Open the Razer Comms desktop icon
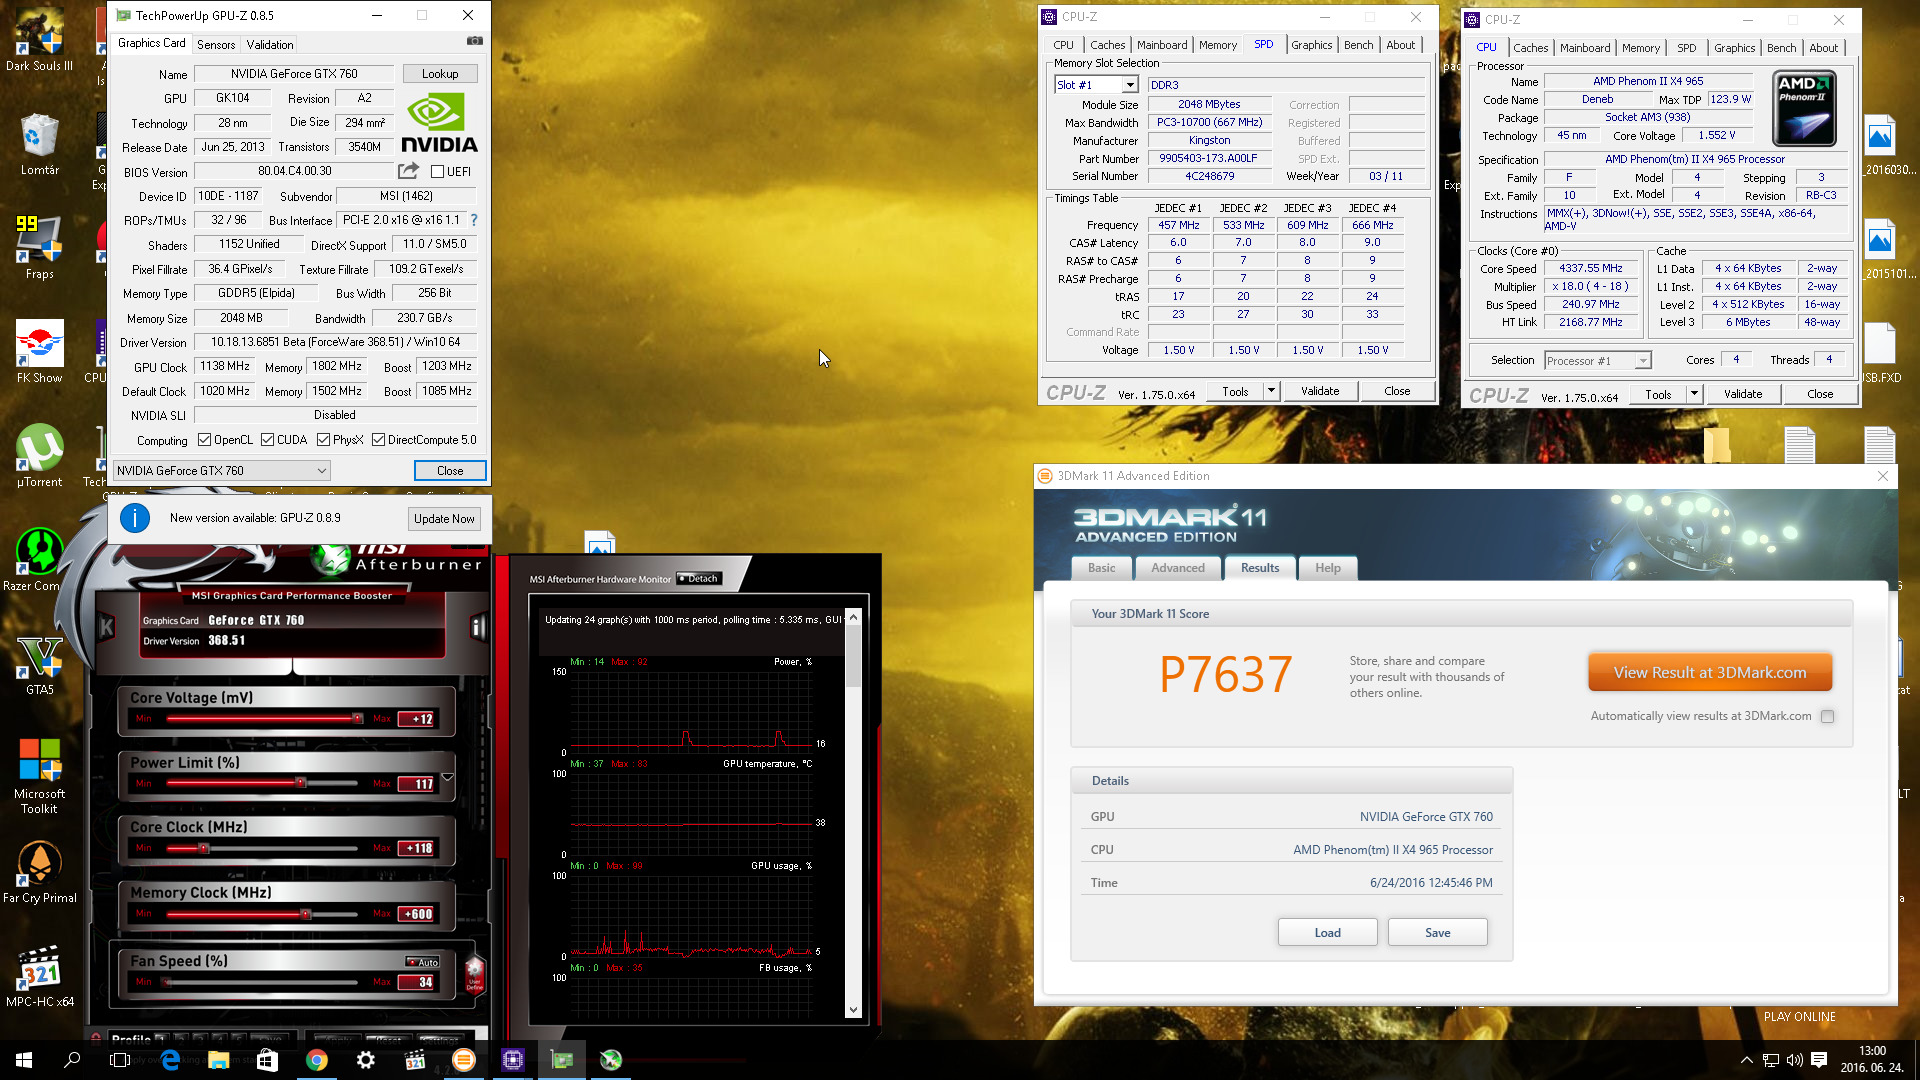The image size is (1920, 1080). (x=40, y=561)
